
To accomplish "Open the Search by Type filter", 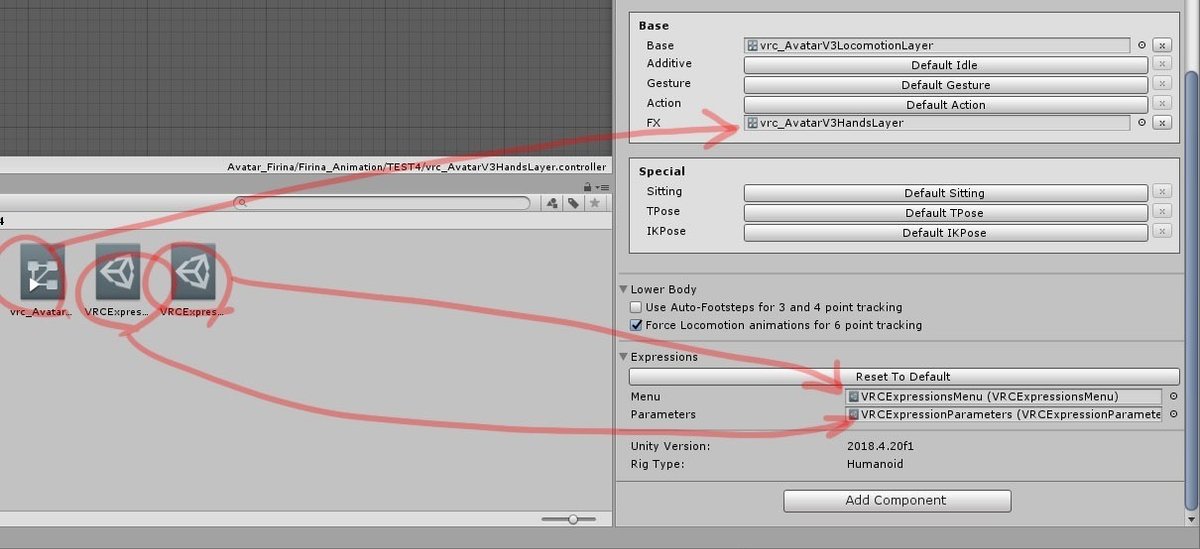I will coord(552,203).
